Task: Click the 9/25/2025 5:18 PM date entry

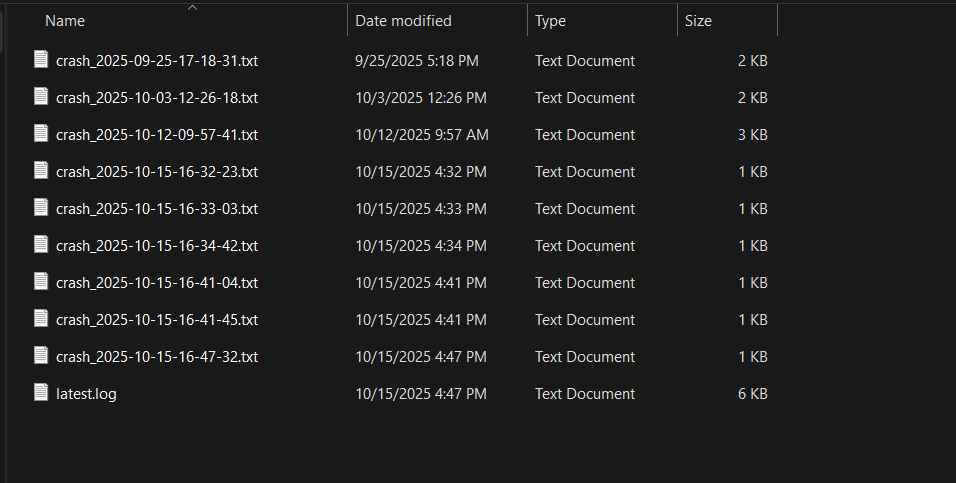Action: [417, 61]
